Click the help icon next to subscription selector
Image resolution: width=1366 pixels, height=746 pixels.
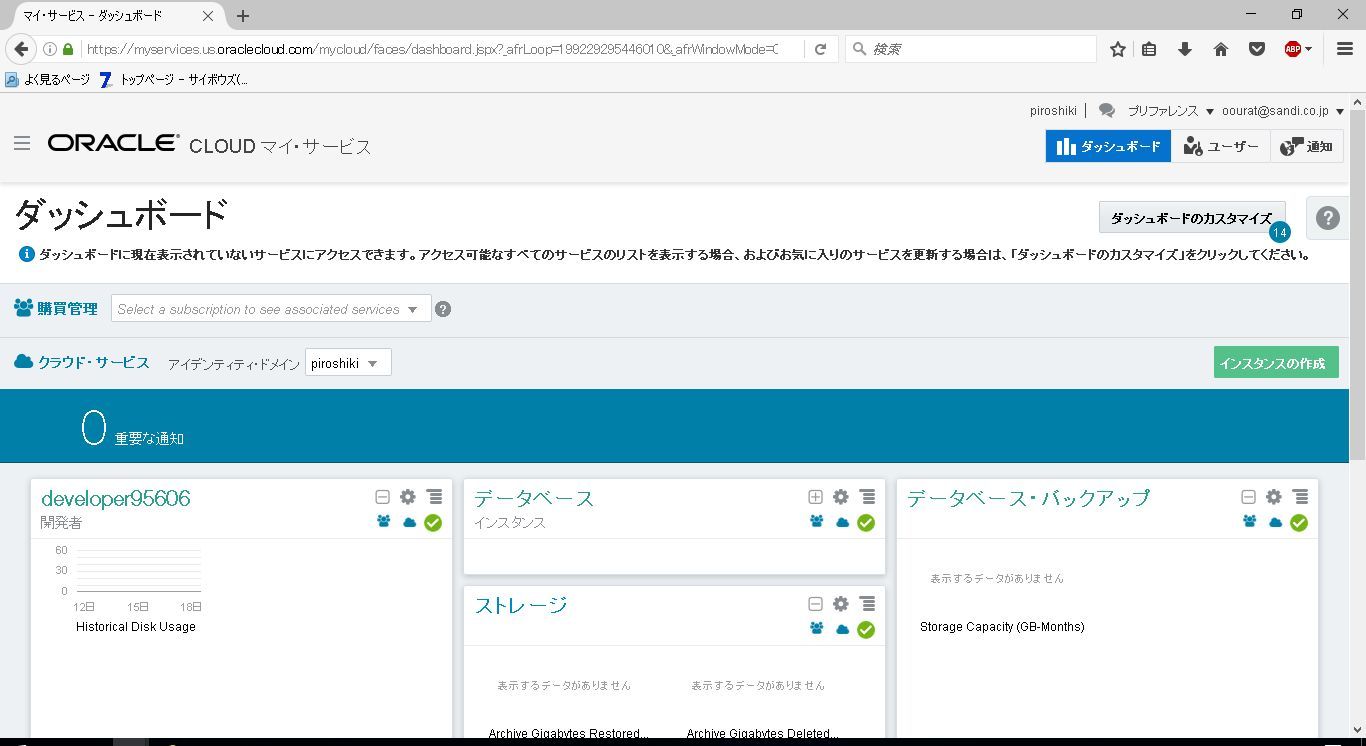coord(443,309)
